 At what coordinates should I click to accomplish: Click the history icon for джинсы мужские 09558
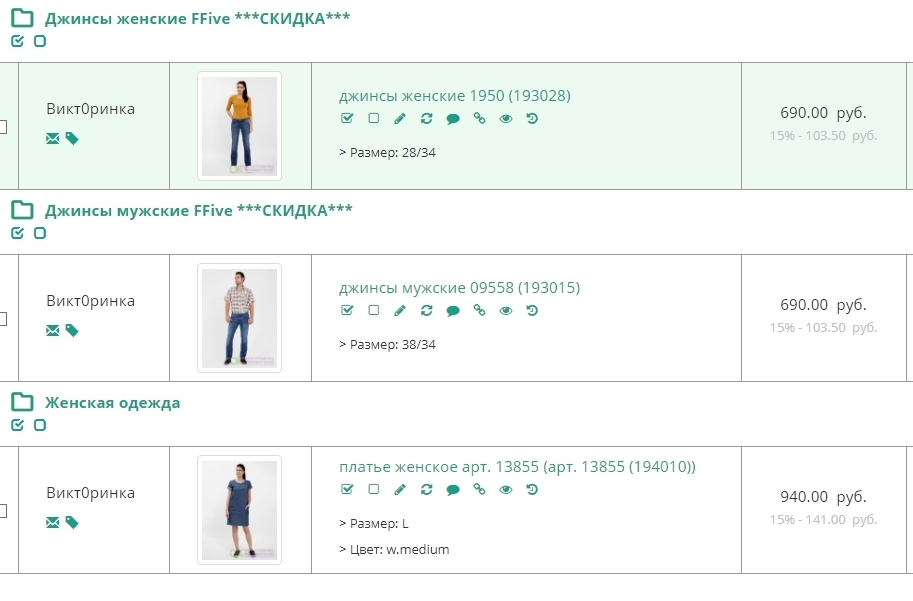tap(532, 310)
